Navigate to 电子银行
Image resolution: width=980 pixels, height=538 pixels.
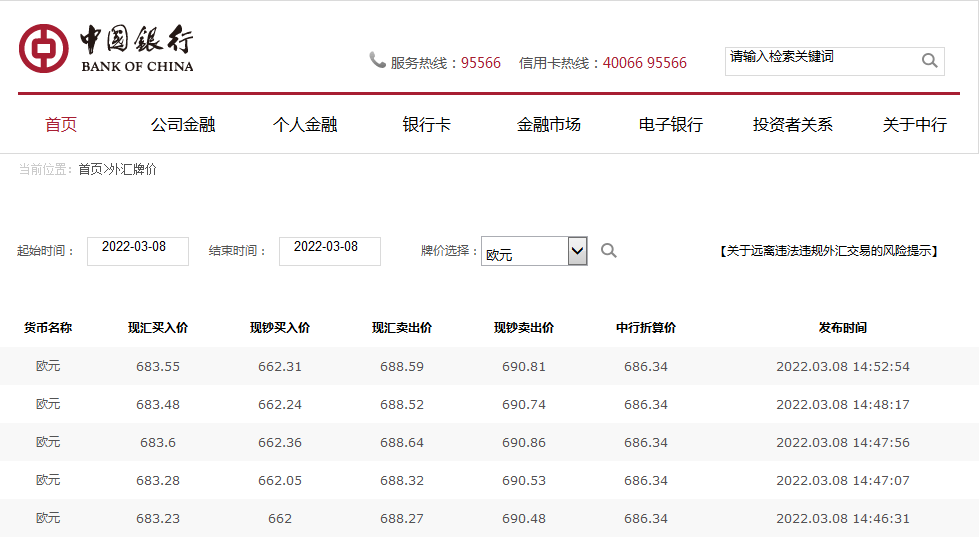pos(671,125)
